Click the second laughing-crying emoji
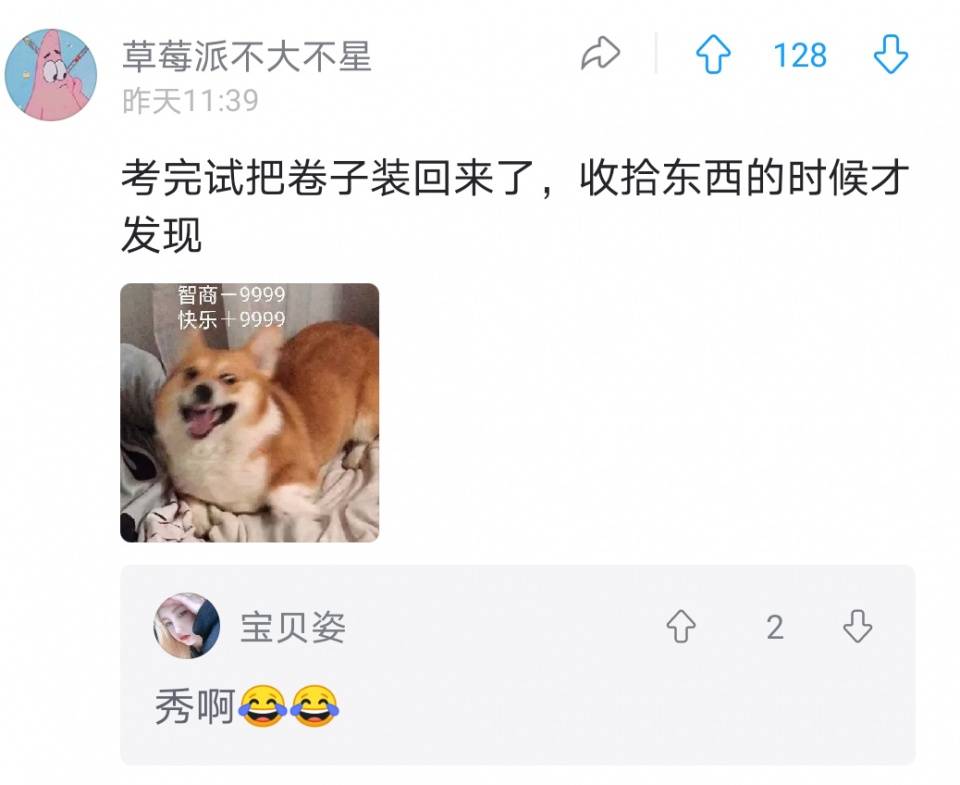The image size is (960, 785). click(x=315, y=706)
